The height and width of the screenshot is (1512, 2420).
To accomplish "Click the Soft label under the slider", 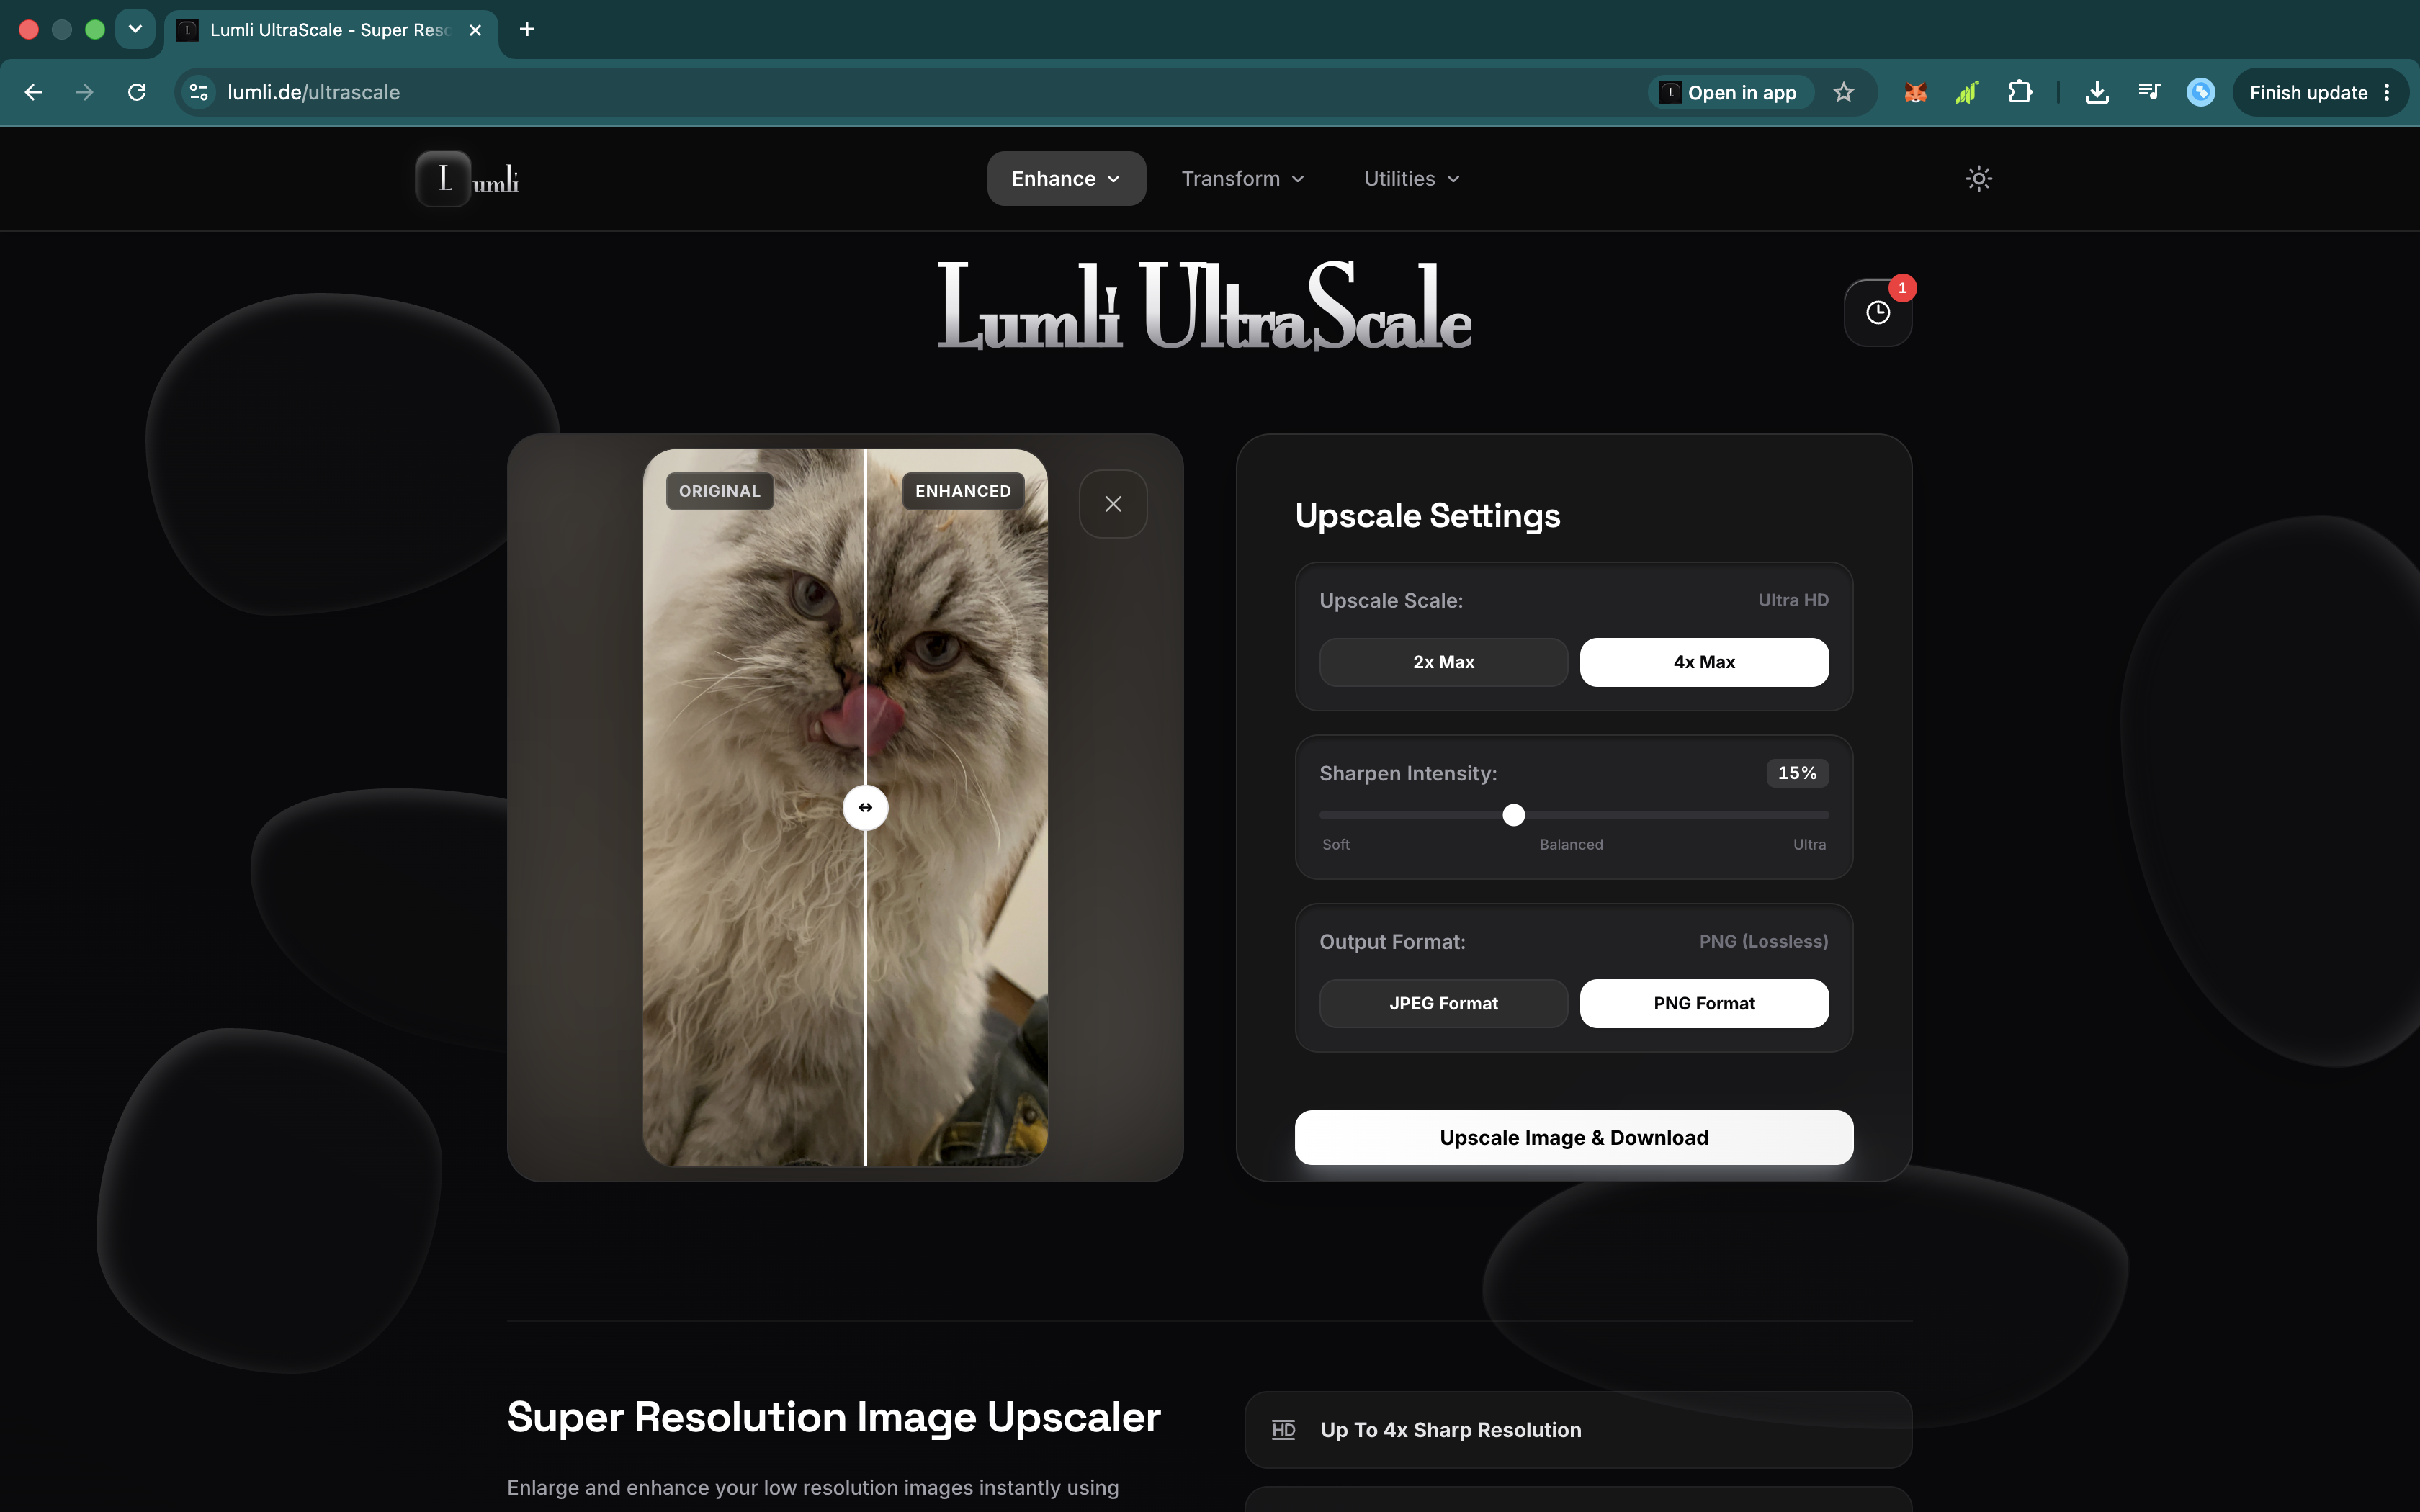I will (x=1336, y=845).
